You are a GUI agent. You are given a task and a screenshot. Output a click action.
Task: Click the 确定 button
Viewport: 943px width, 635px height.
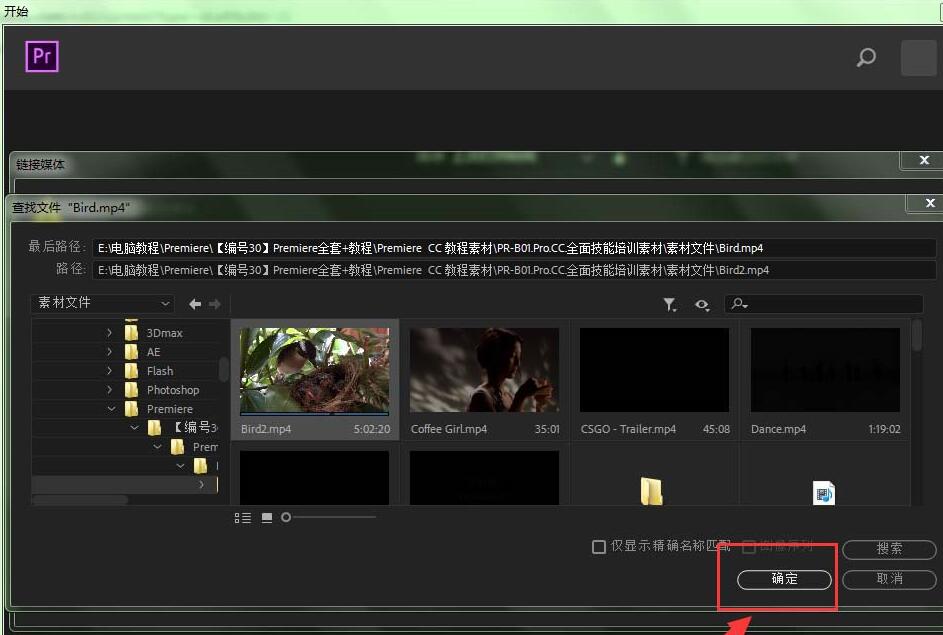click(x=784, y=579)
